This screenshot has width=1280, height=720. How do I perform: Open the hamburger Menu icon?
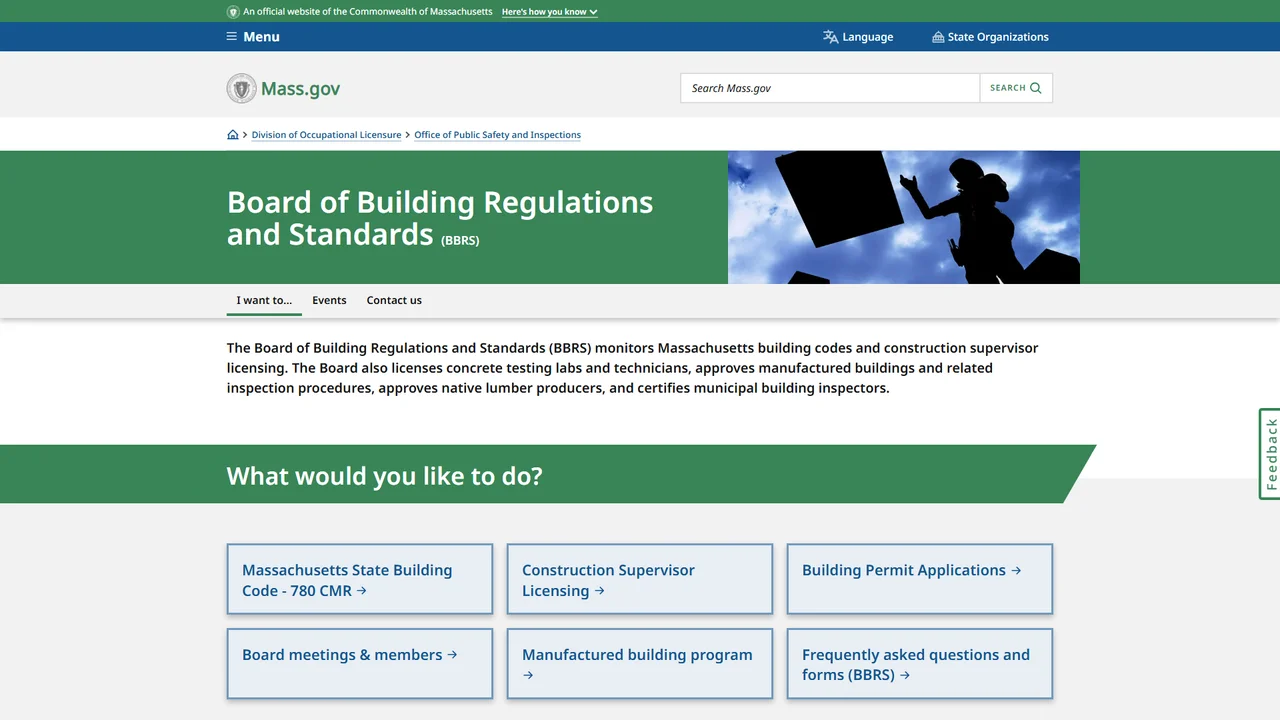(x=232, y=37)
